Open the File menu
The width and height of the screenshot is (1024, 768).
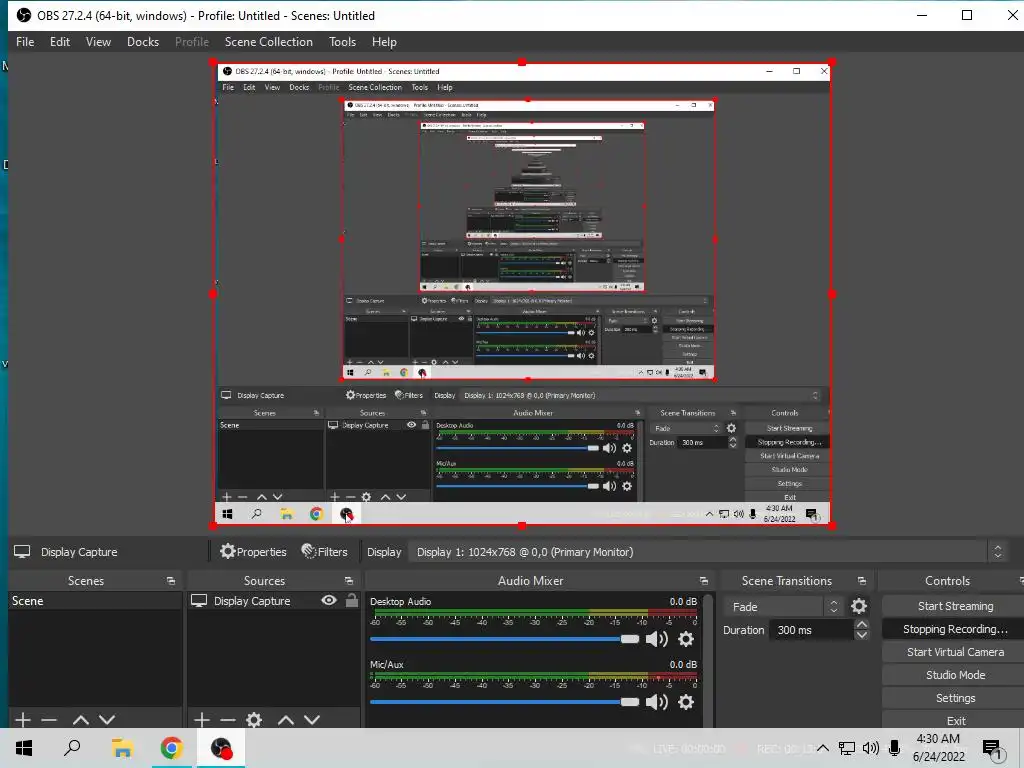25,42
